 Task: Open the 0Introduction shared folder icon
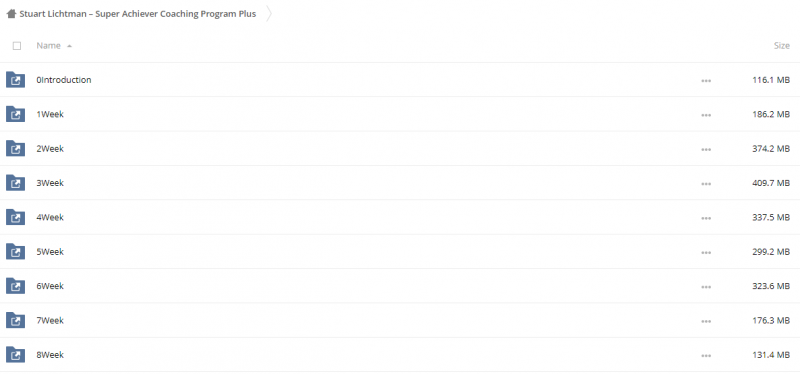tap(15, 80)
